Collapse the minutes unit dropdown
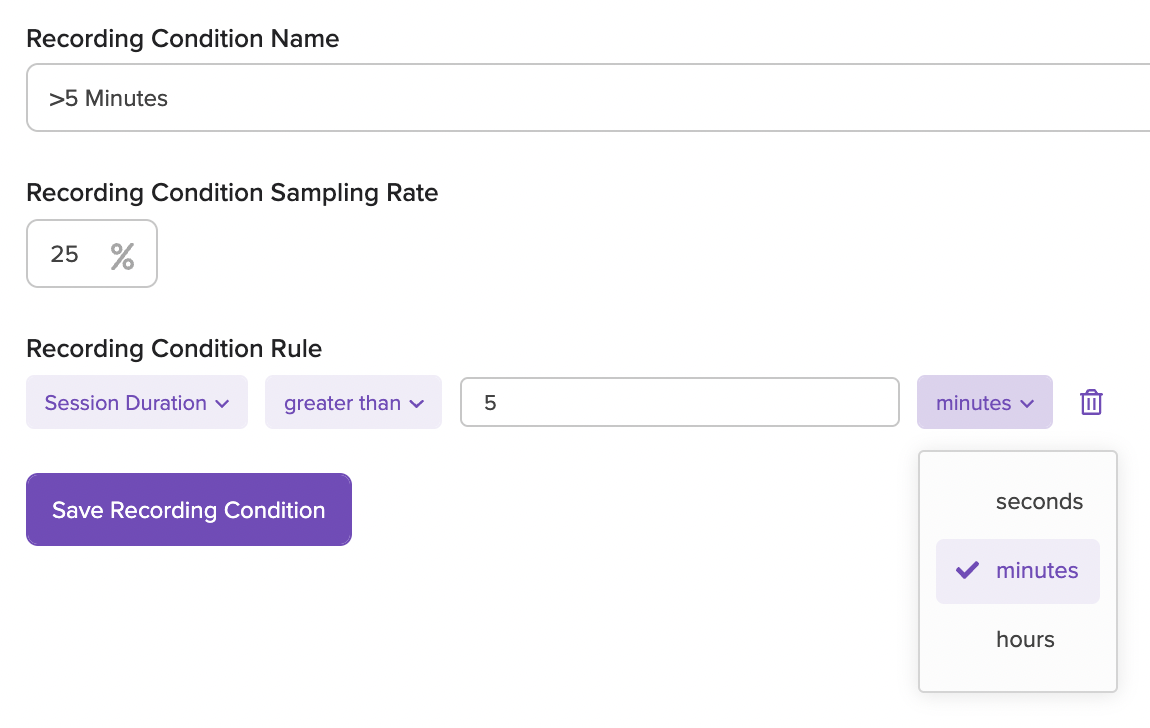Viewport: 1150px width, 728px height. (984, 403)
